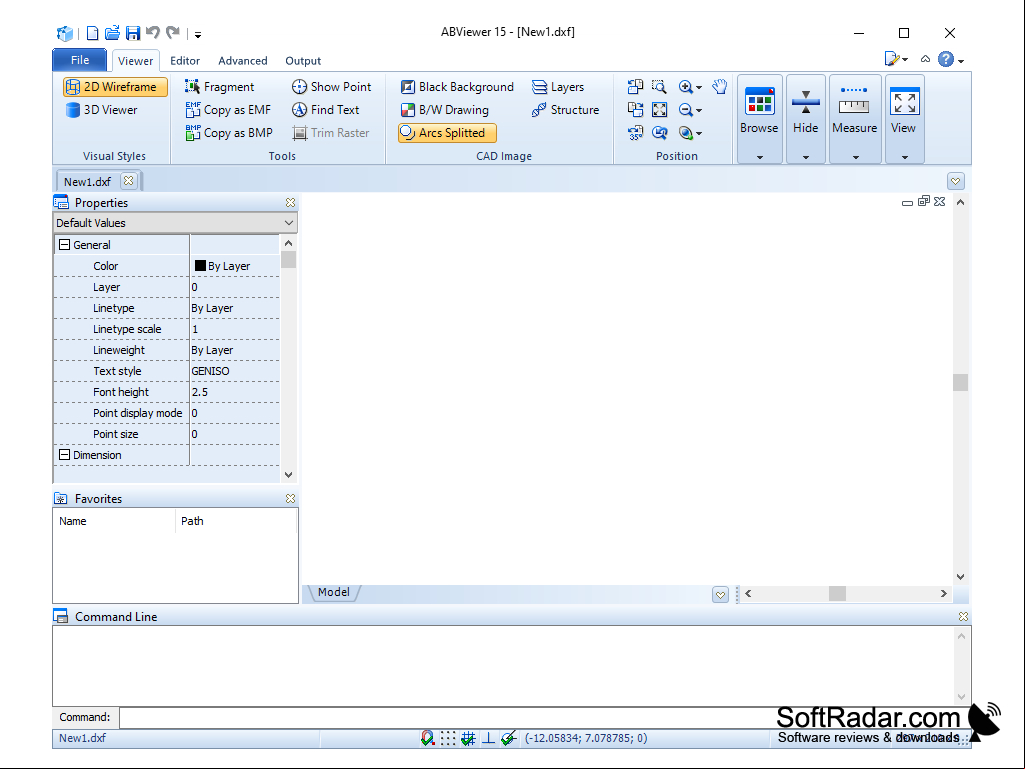This screenshot has width=1025, height=769.
Task: Restore the previous zoom view
Action: 660,133
